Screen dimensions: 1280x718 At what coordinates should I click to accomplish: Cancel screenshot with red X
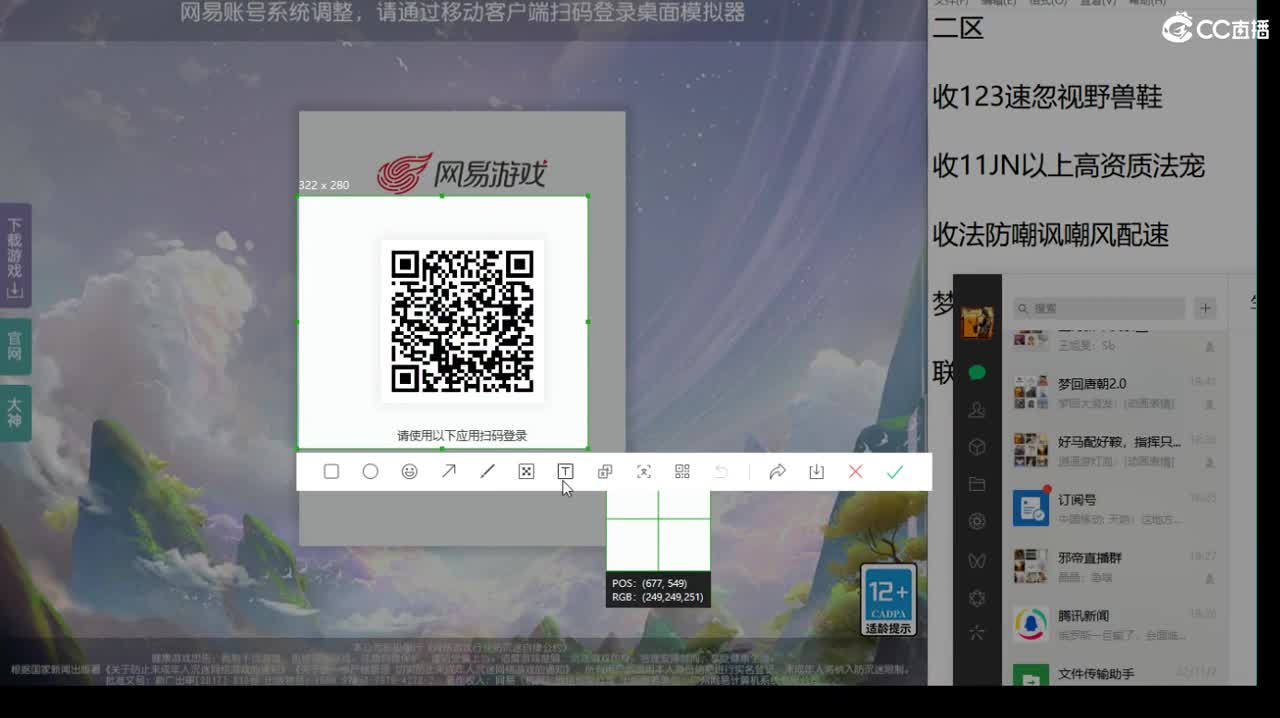click(855, 471)
